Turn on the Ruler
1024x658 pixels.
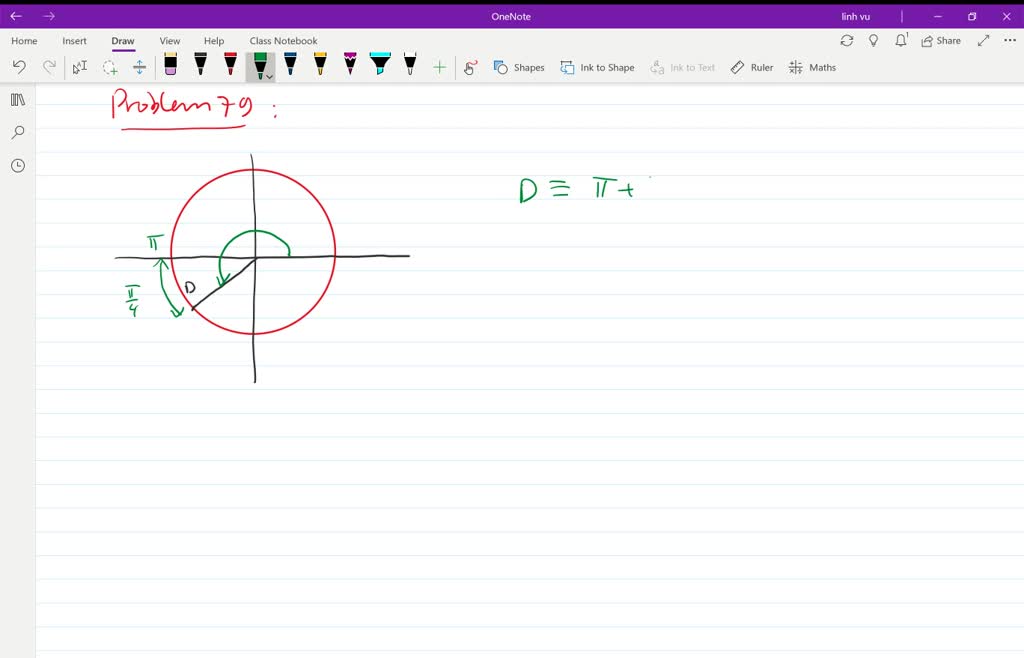(751, 67)
